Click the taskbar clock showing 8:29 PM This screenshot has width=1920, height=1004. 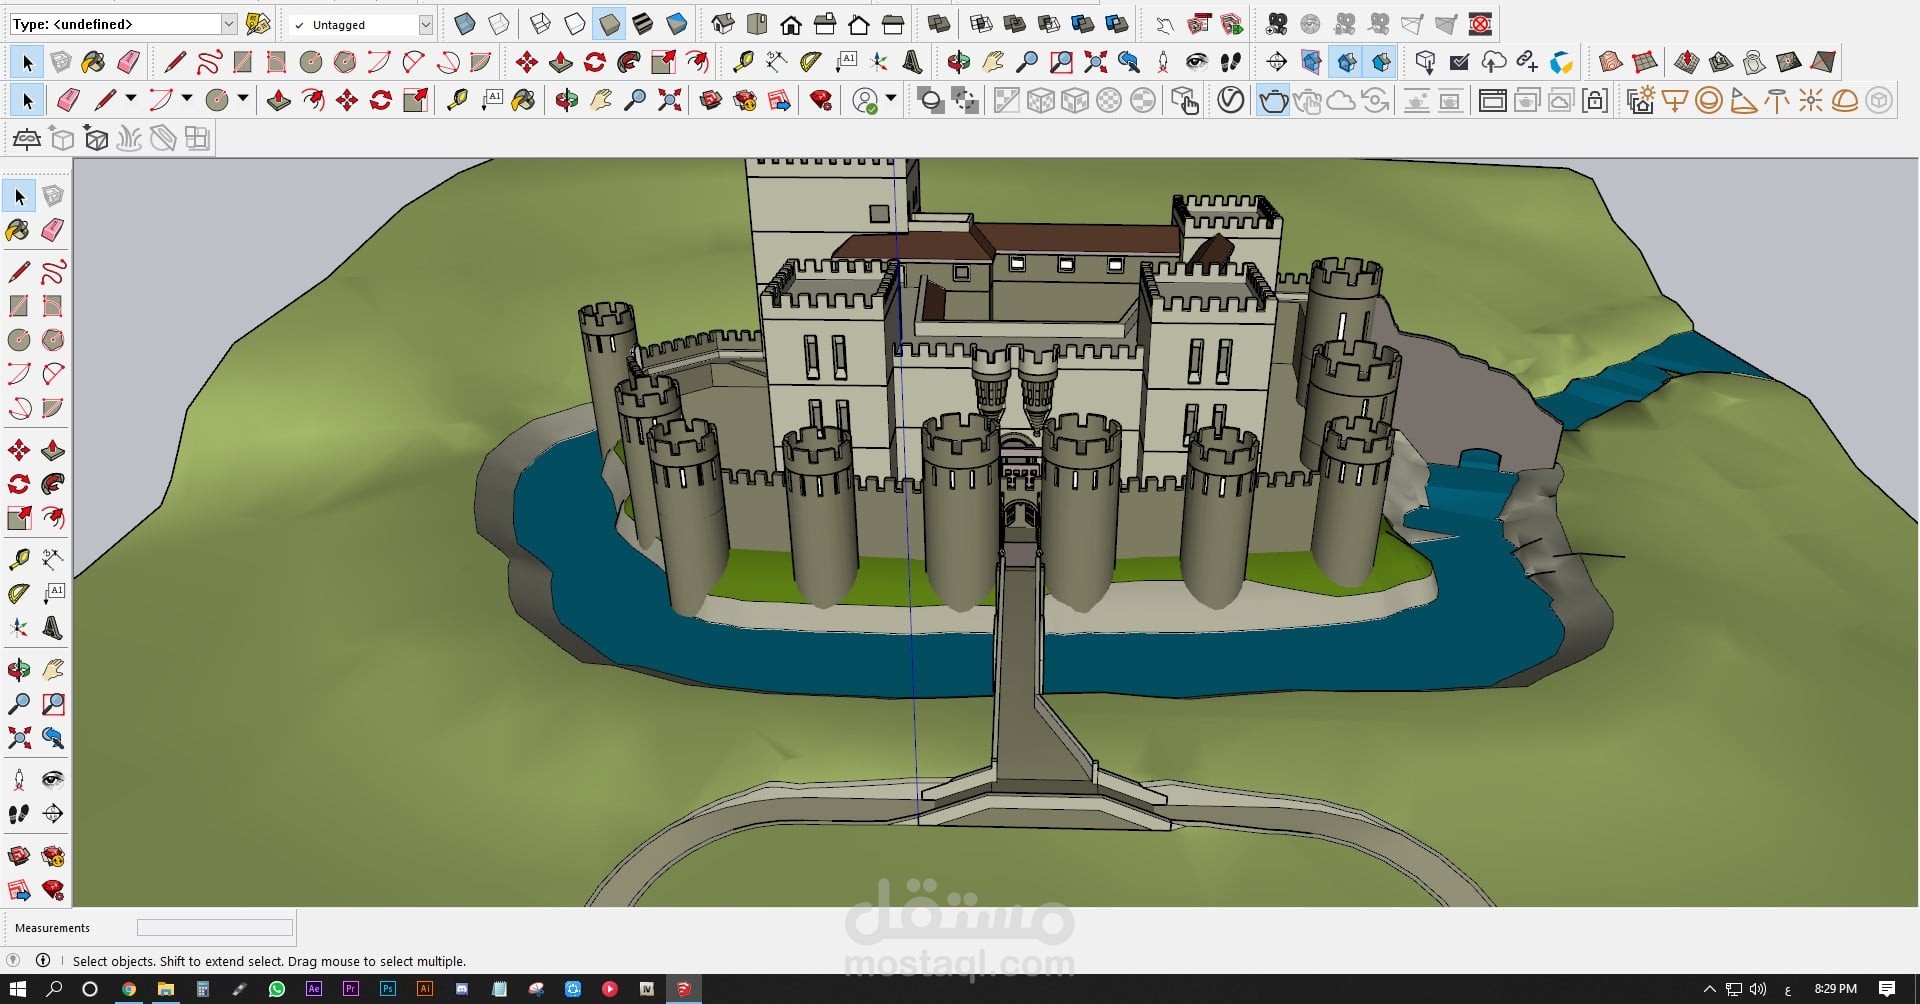(x=1836, y=989)
